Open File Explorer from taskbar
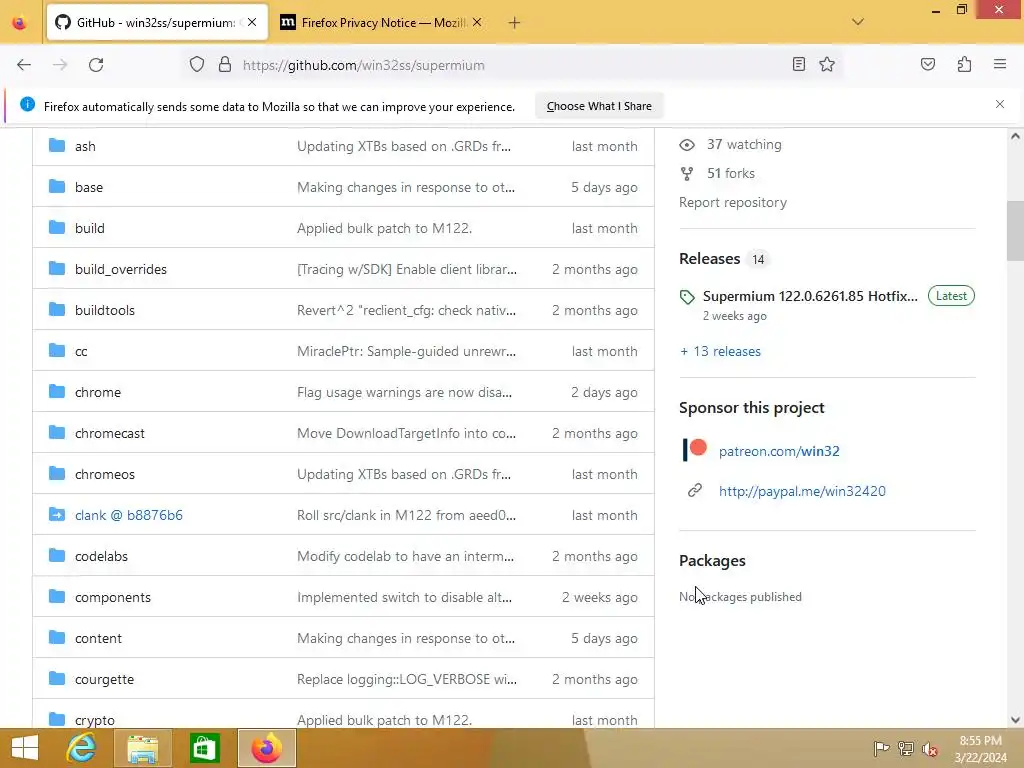The height and width of the screenshot is (768, 1024). coord(142,748)
